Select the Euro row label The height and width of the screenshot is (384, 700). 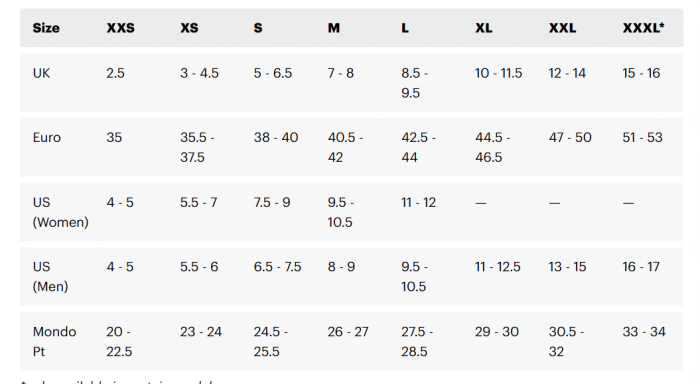coord(46,138)
